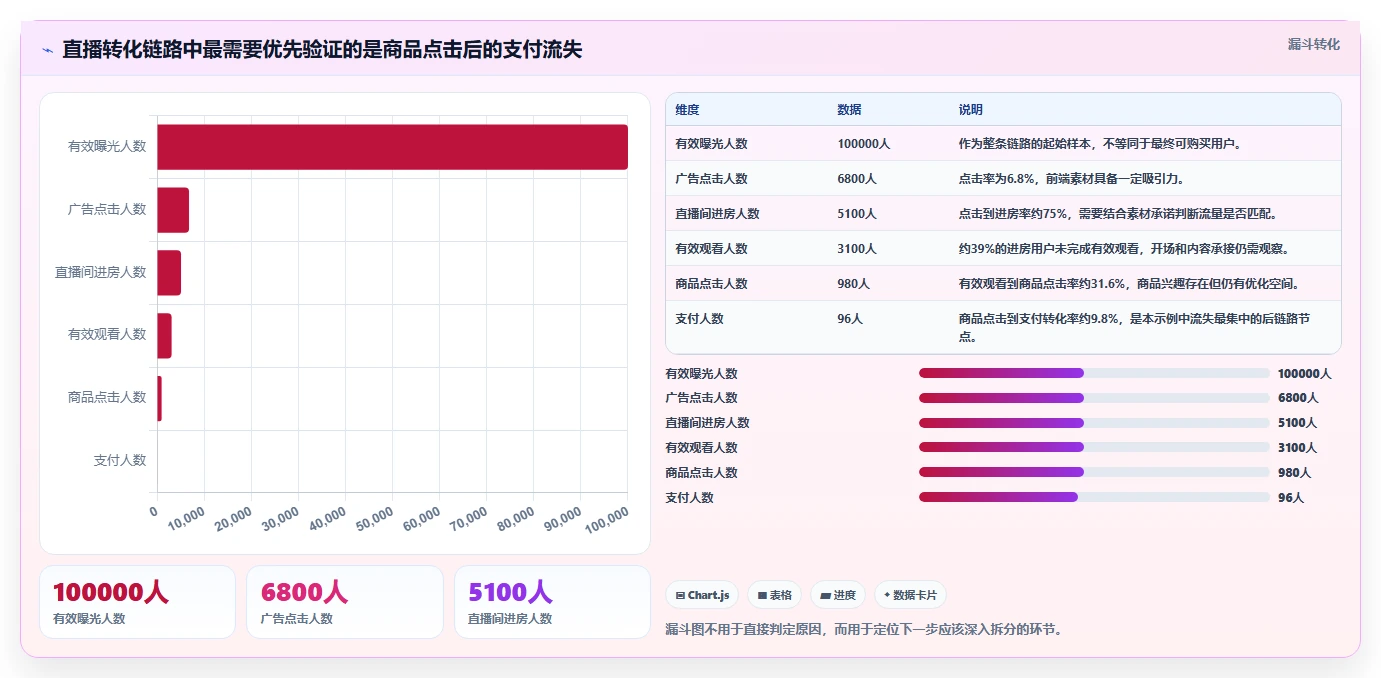Click the 直播间进房人数 progress bar
The width and height of the screenshot is (1381, 678).
click(1094, 423)
